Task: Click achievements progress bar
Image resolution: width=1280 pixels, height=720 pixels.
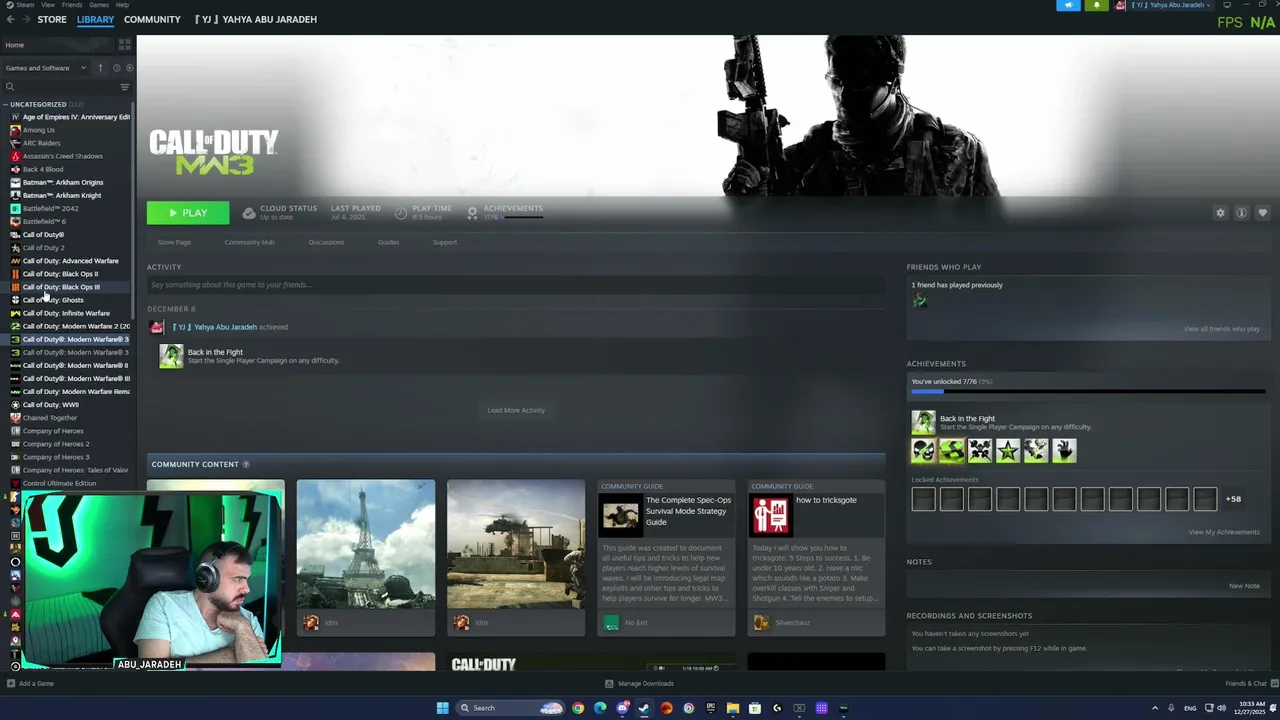Action: tap(1088, 391)
